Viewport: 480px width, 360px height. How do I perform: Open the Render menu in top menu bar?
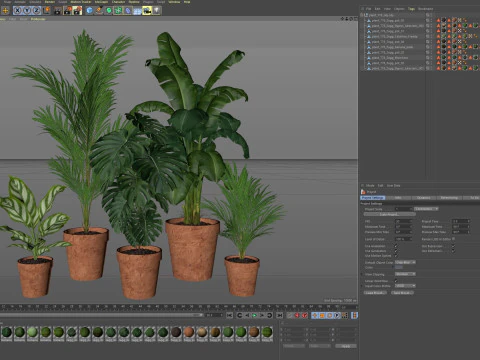coord(50,2)
